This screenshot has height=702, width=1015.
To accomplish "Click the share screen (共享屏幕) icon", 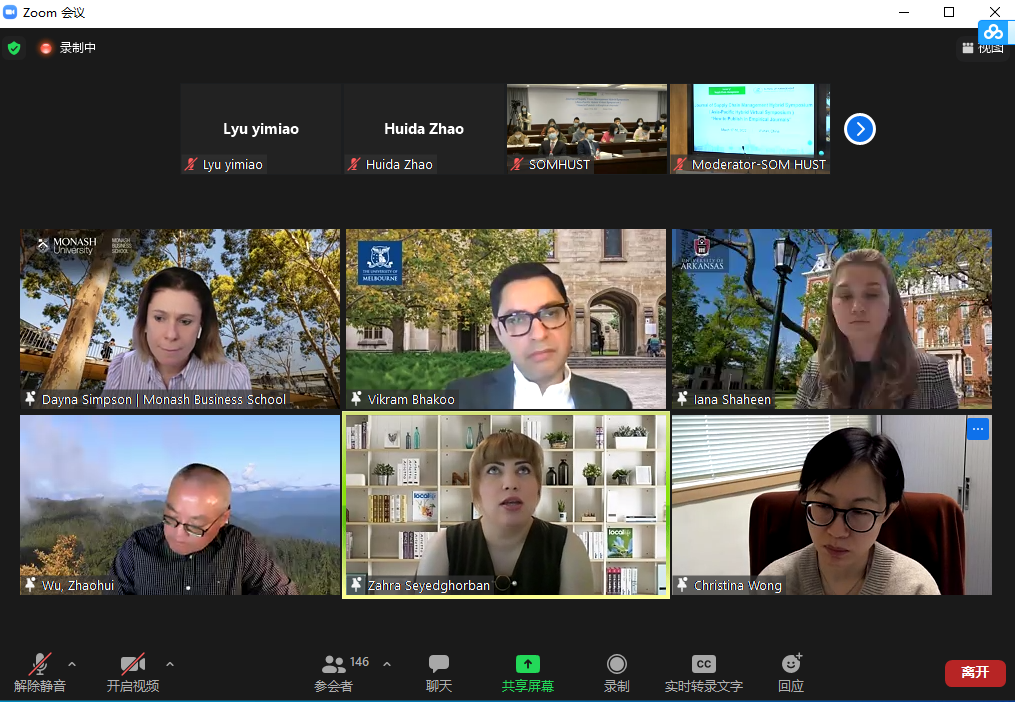I will click(x=528, y=665).
